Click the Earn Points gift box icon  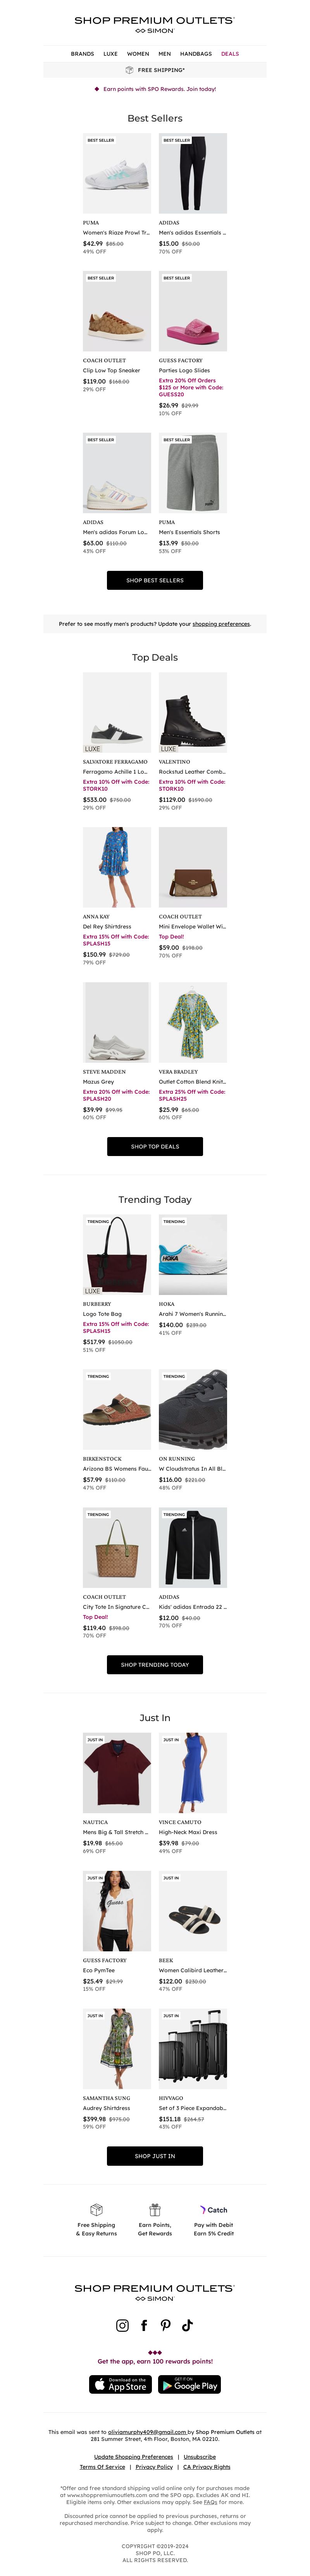coord(155,2209)
